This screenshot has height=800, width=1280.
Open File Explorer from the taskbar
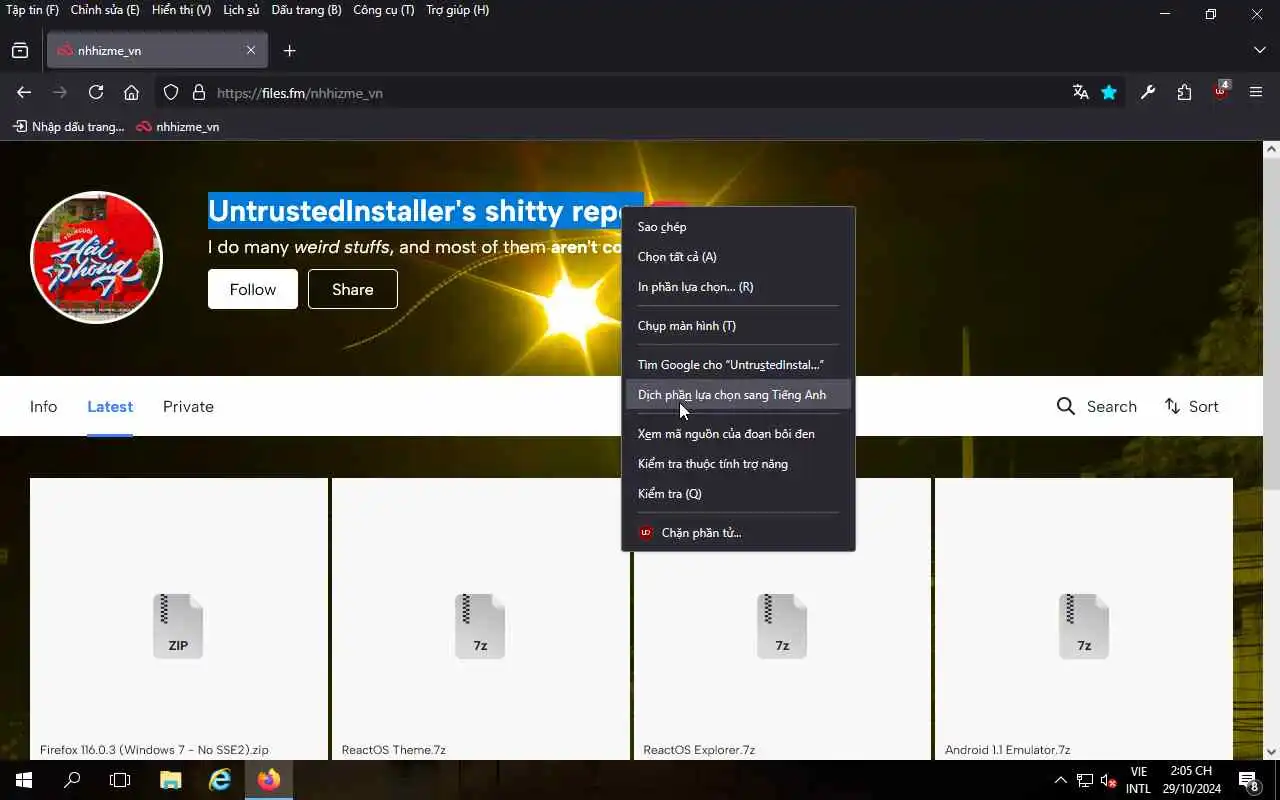(x=171, y=780)
